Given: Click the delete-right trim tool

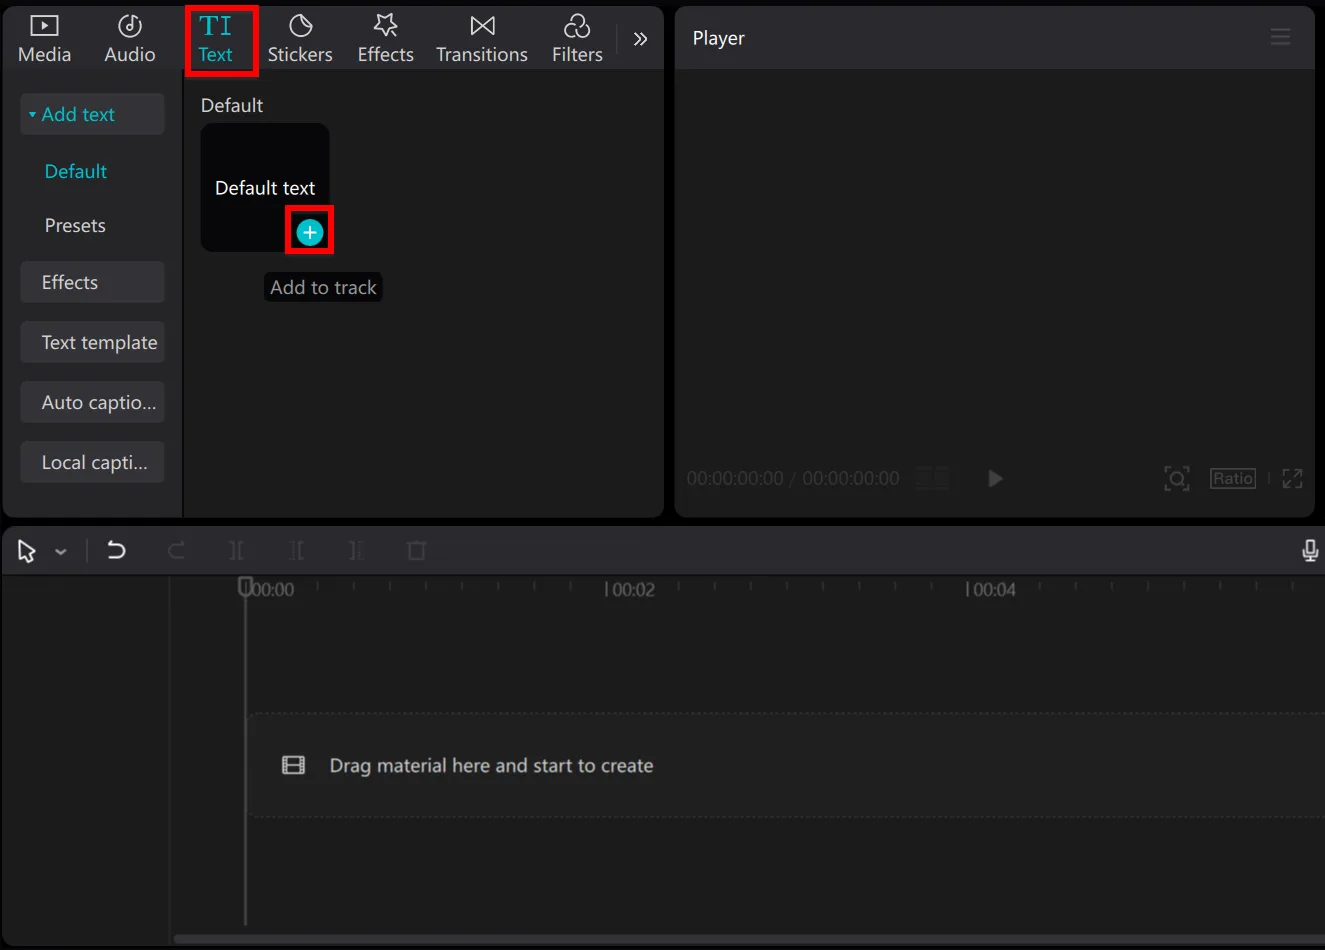Looking at the screenshot, I should [356, 550].
